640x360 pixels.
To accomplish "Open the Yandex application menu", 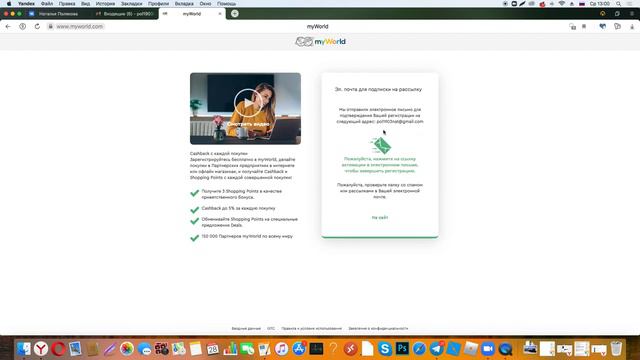I will coord(26,4).
